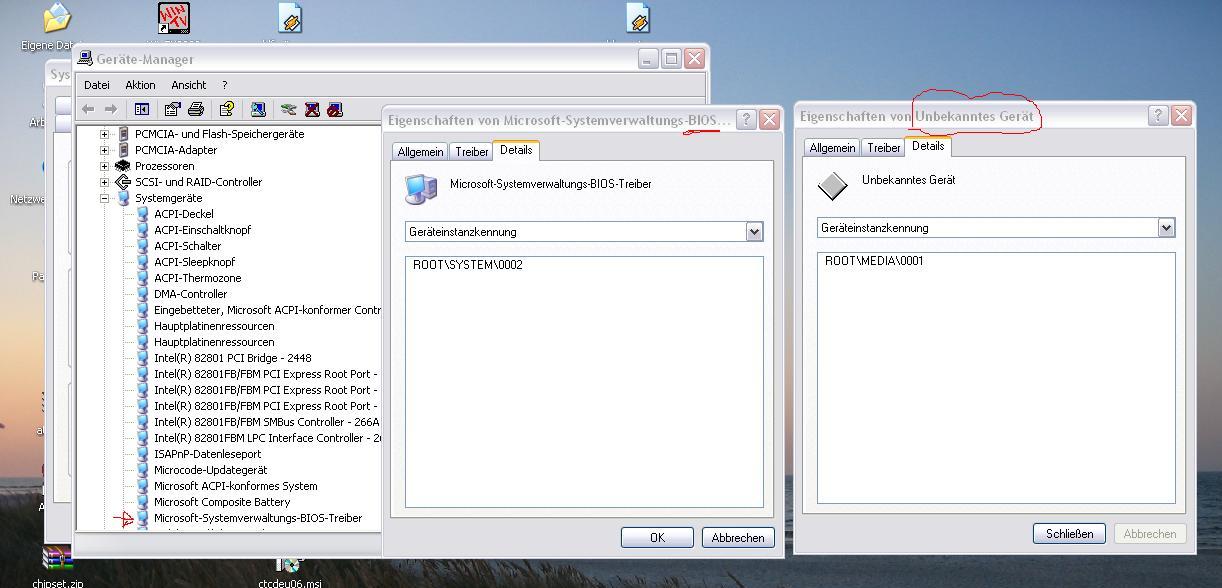1222x588 pixels.
Task: Click the BIOS-Treiber computer icon in properties dialog
Action: tap(421, 189)
